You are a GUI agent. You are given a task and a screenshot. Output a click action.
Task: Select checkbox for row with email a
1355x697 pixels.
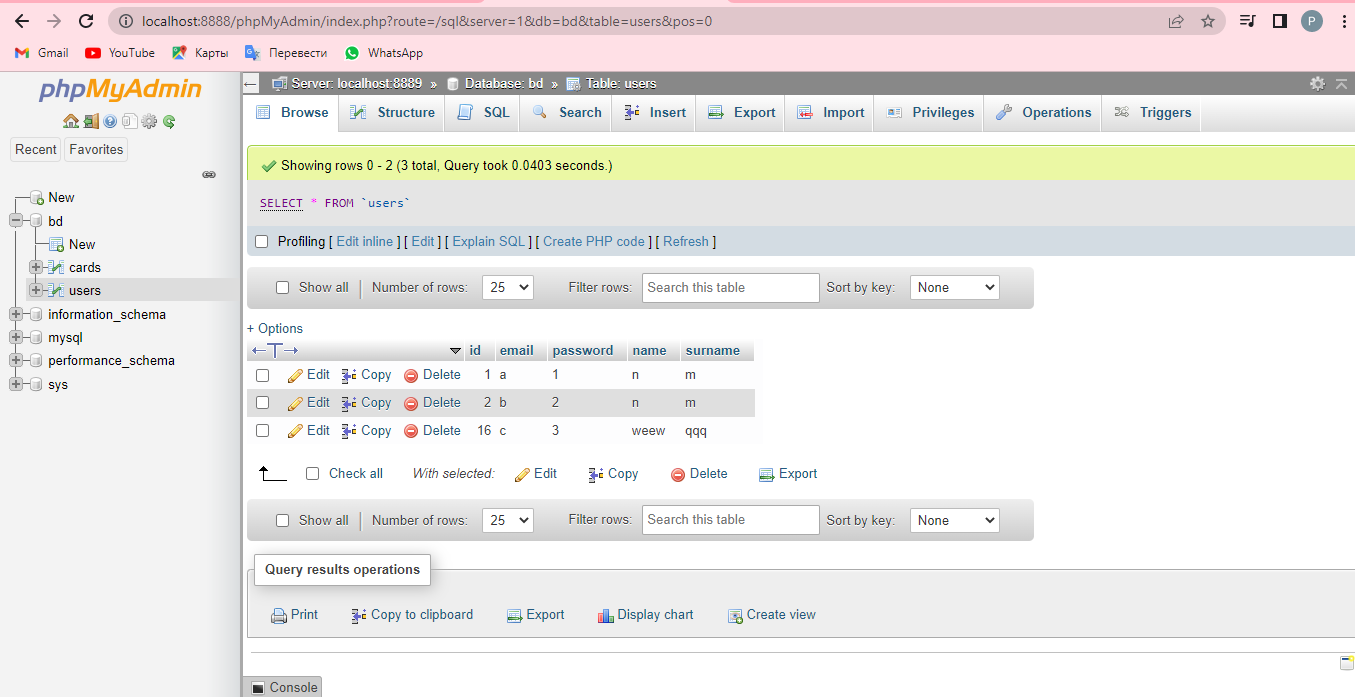(262, 375)
